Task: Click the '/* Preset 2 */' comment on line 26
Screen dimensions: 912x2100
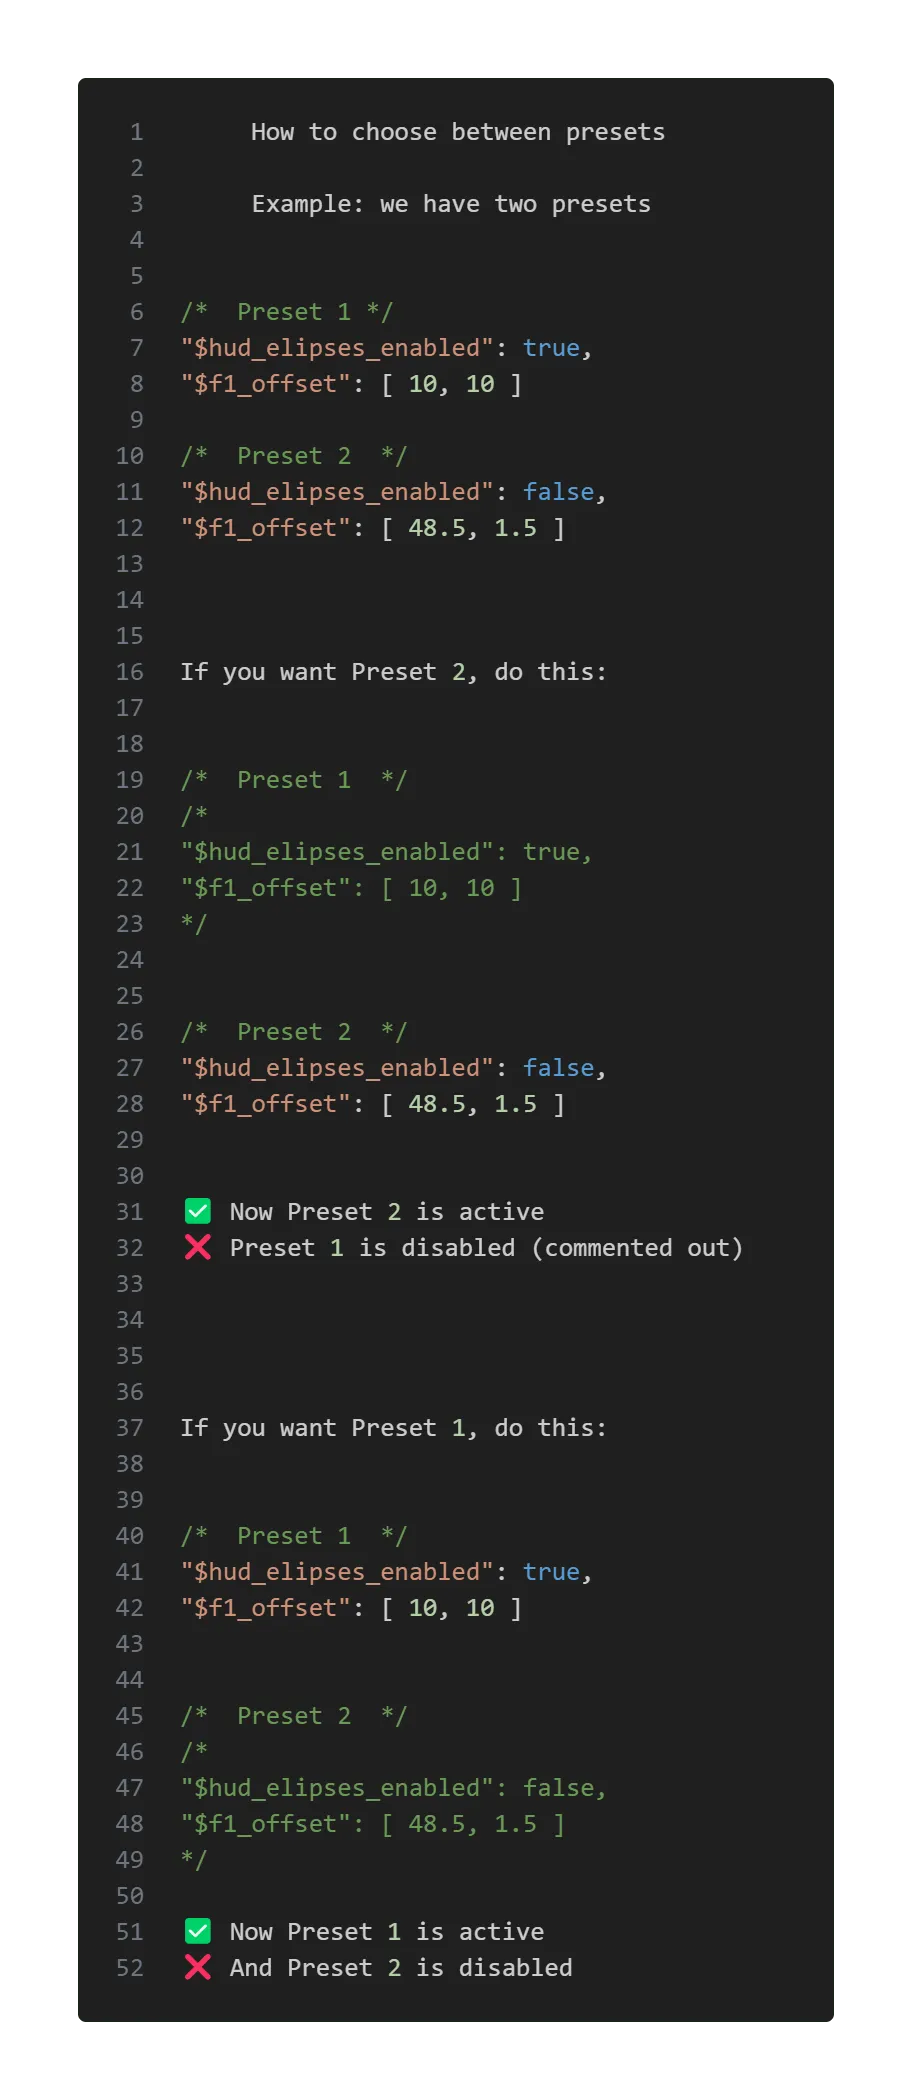Action: point(294,1032)
